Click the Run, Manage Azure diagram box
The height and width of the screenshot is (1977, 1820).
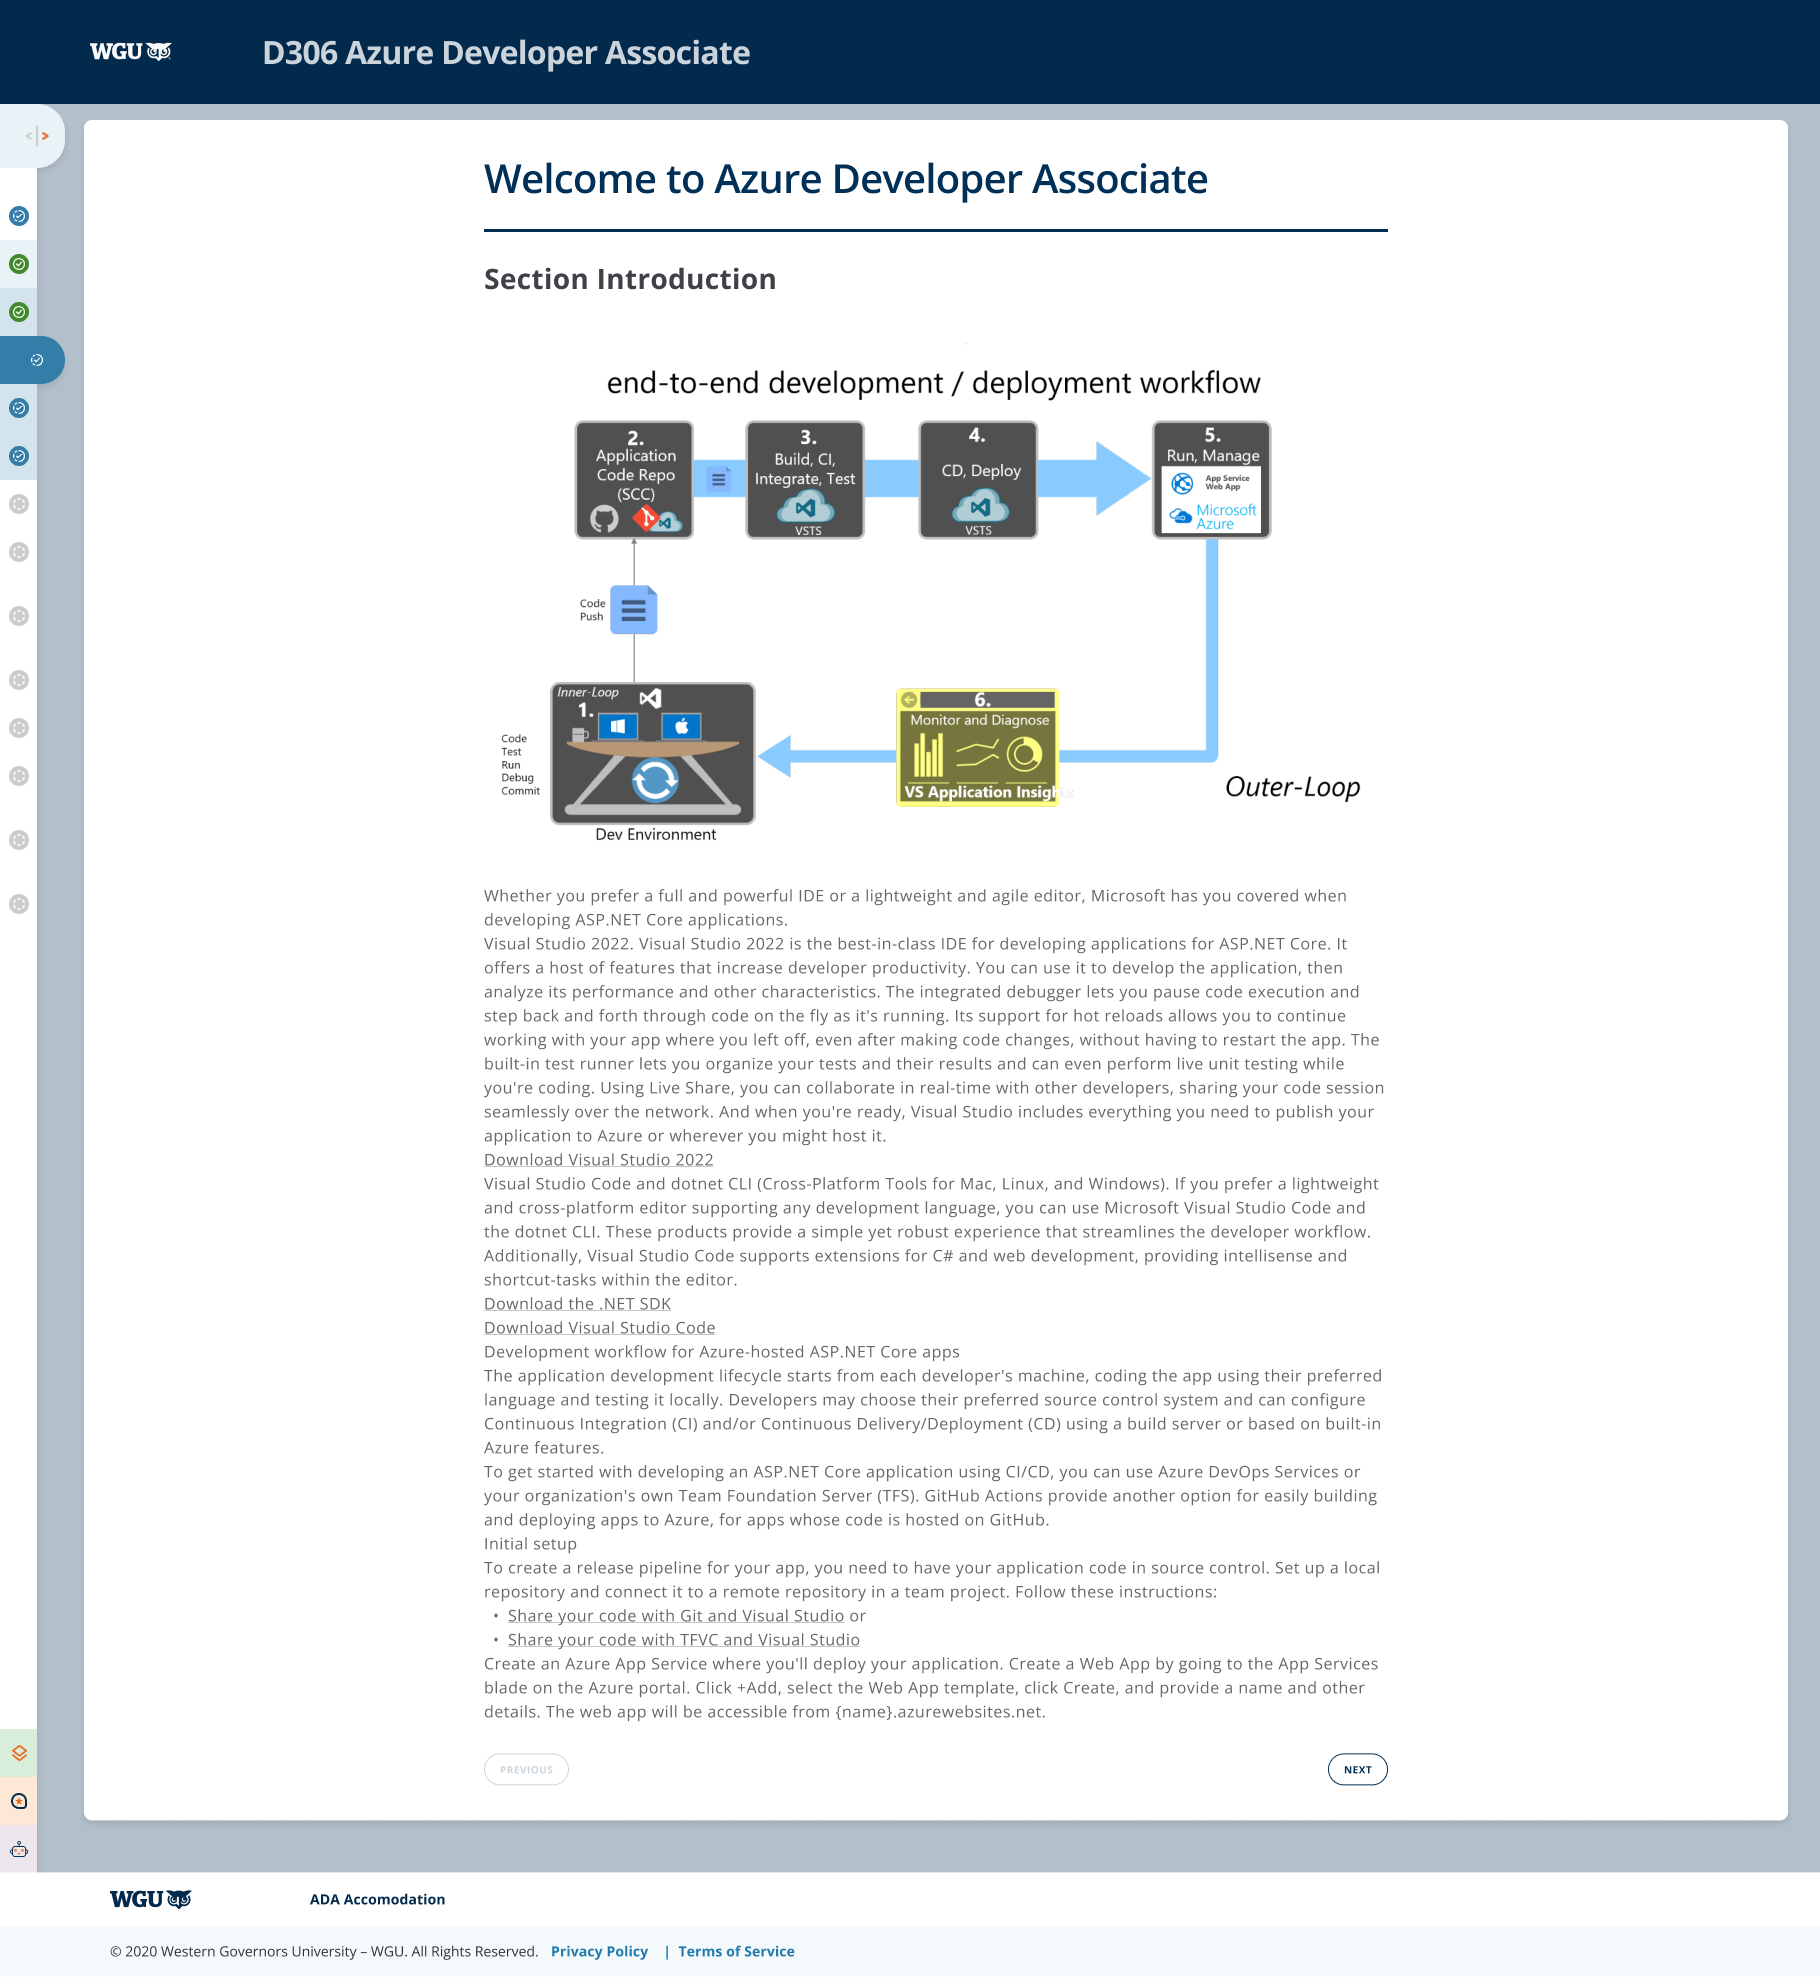click(1212, 479)
